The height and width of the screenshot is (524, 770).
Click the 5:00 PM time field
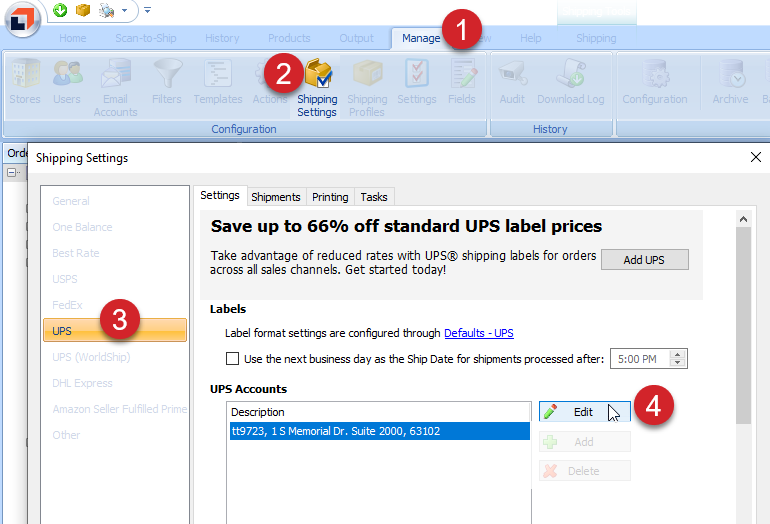639,359
